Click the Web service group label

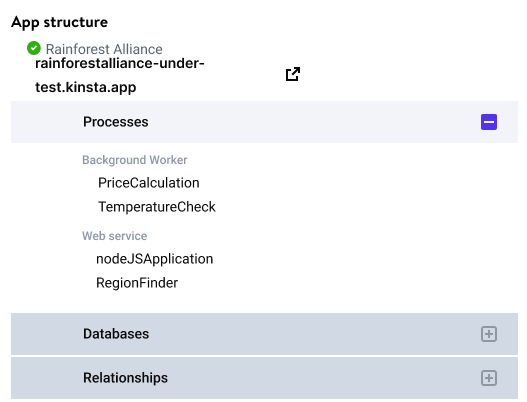[x=115, y=236]
